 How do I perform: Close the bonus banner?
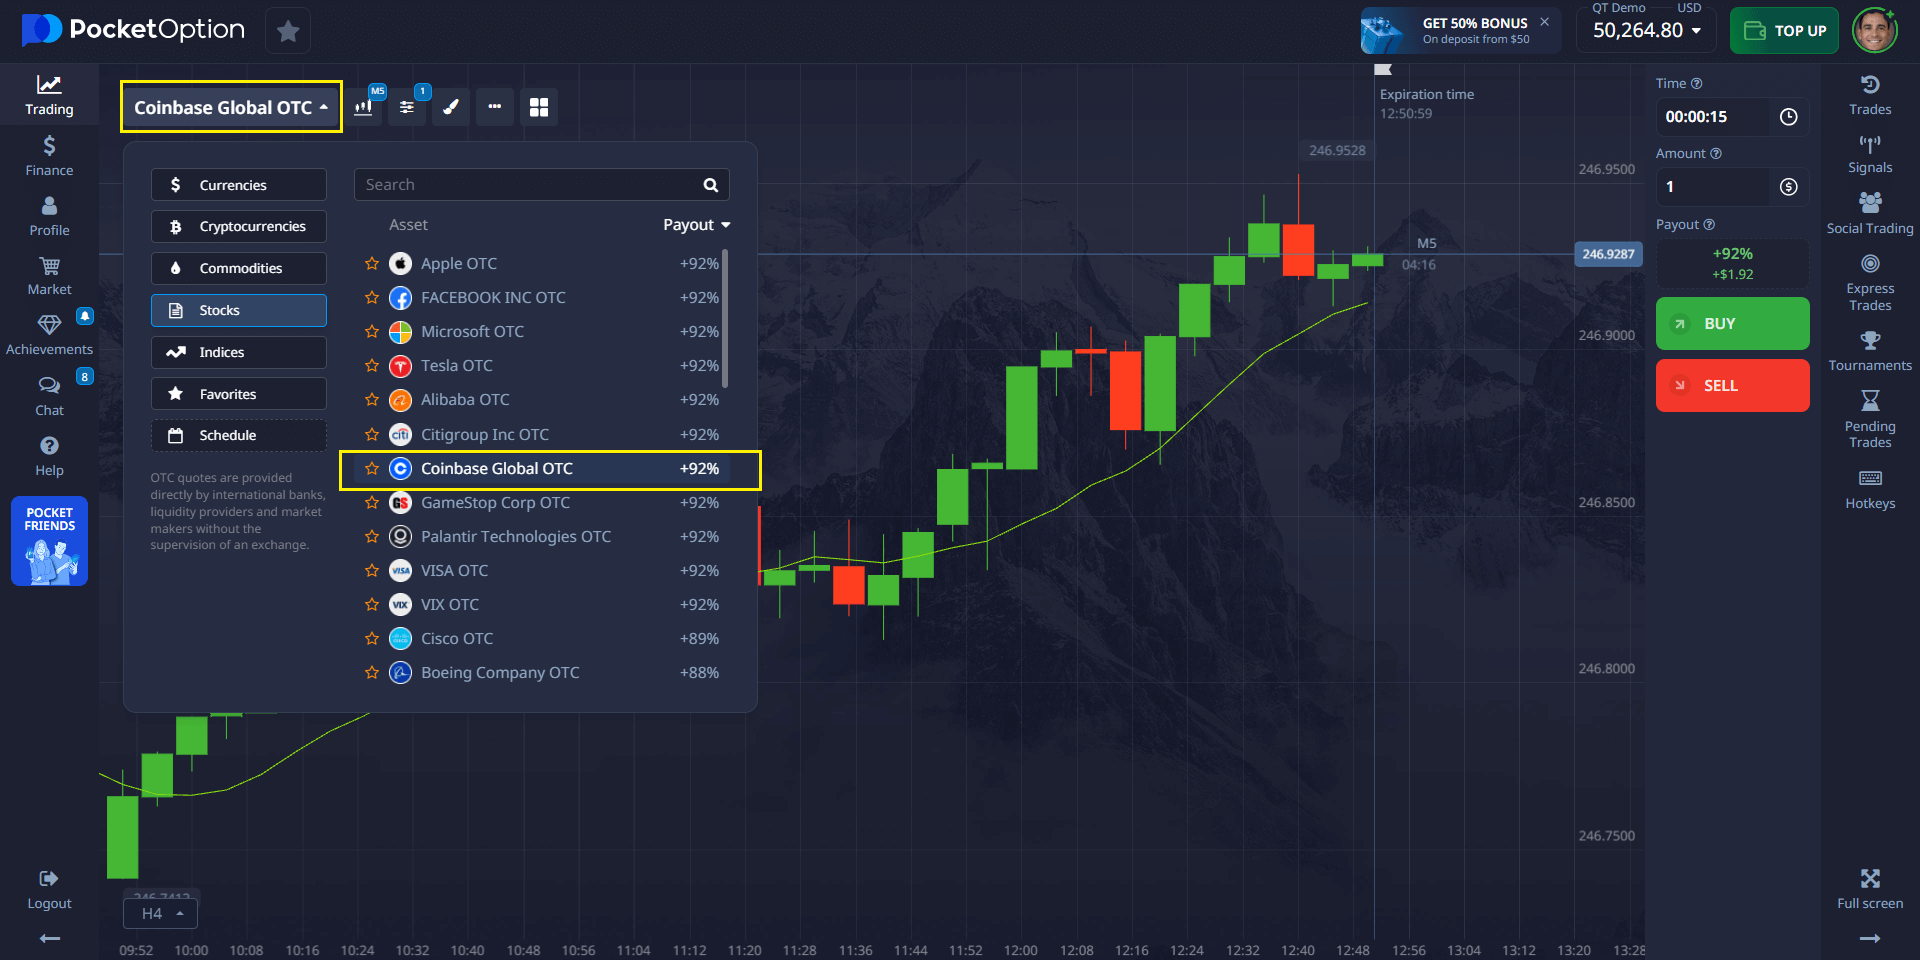1544,21
